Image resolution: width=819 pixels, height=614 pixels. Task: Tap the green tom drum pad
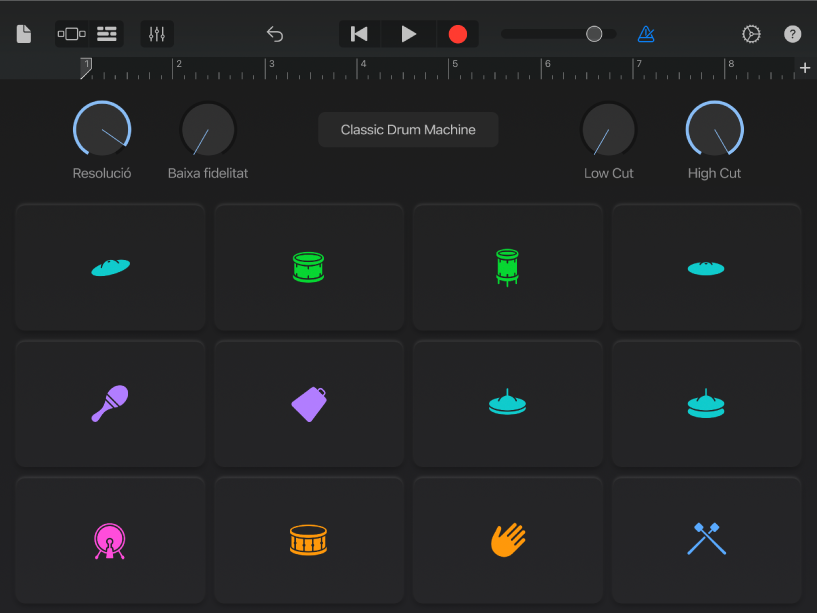[x=507, y=267]
